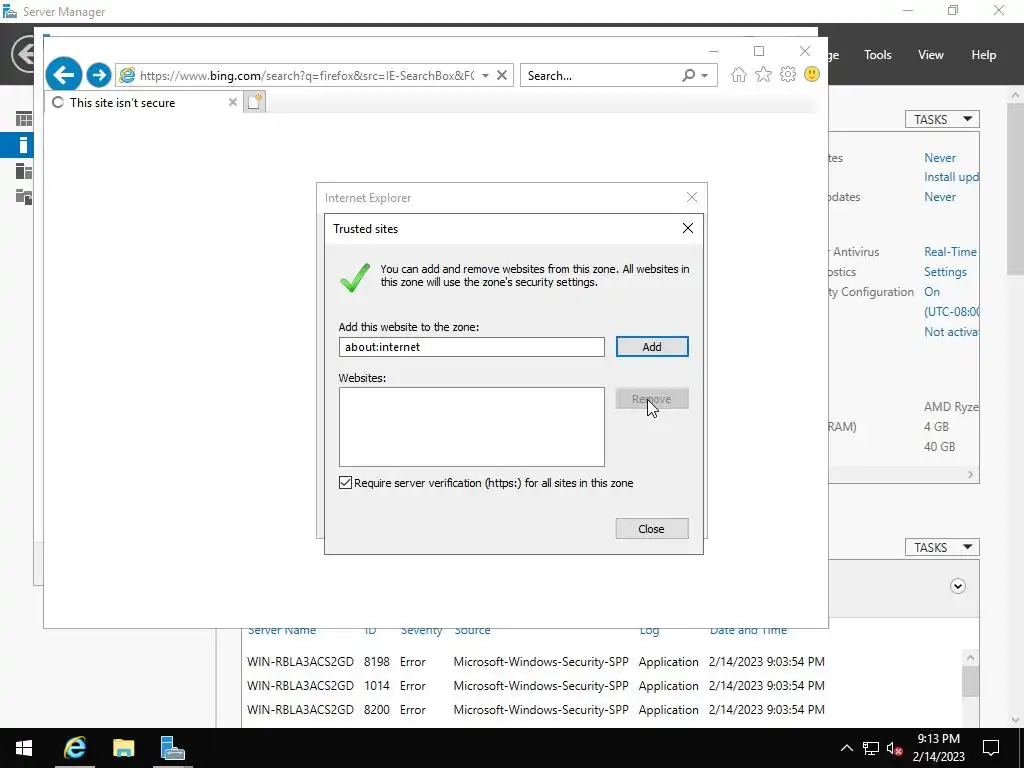Viewport: 1024px width, 768px height.
Task: Sort events by Log column
Action: [649, 630]
